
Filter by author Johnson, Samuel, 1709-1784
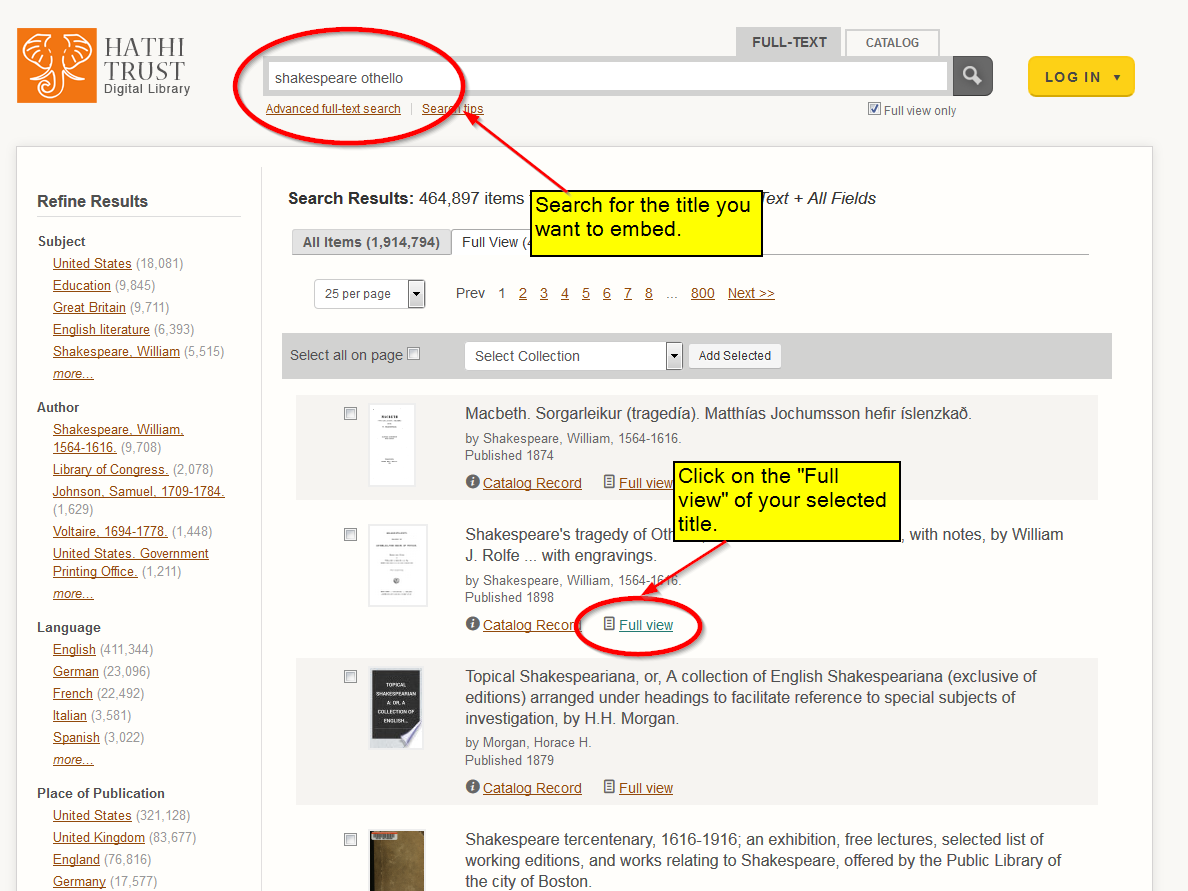(139, 491)
